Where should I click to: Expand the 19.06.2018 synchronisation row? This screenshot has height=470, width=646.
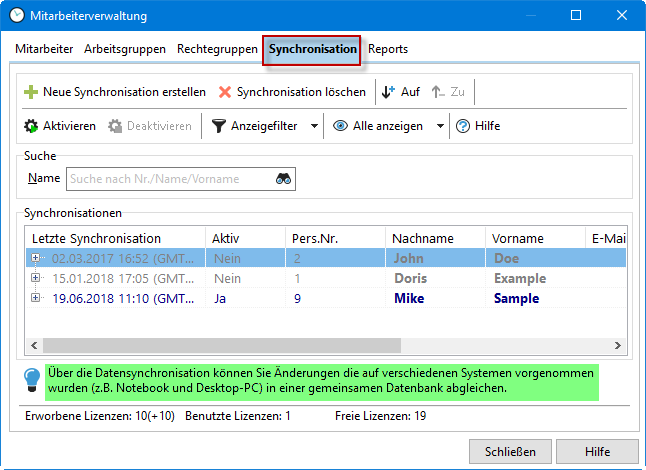point(37,298)
